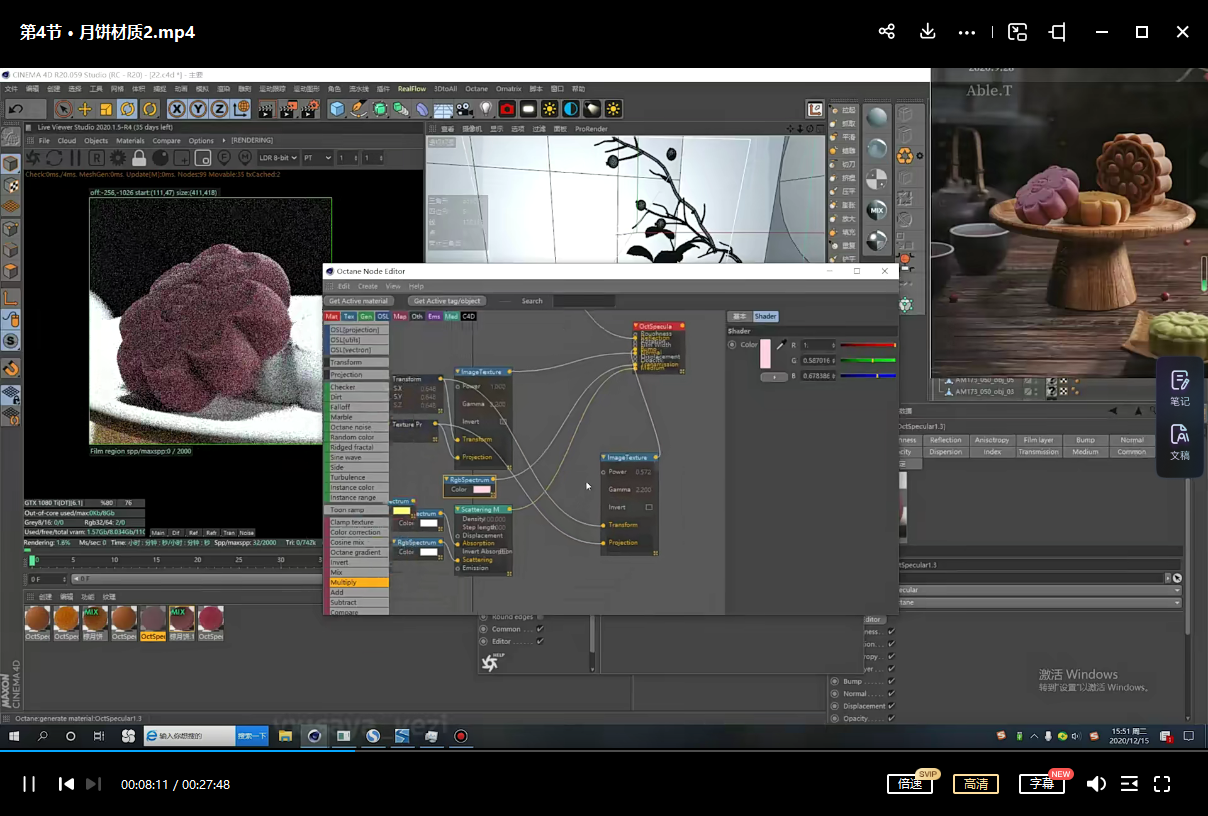Click the download icon in video player
The height and width of the screenshot is (816, 1208).
tap(928, 32)
